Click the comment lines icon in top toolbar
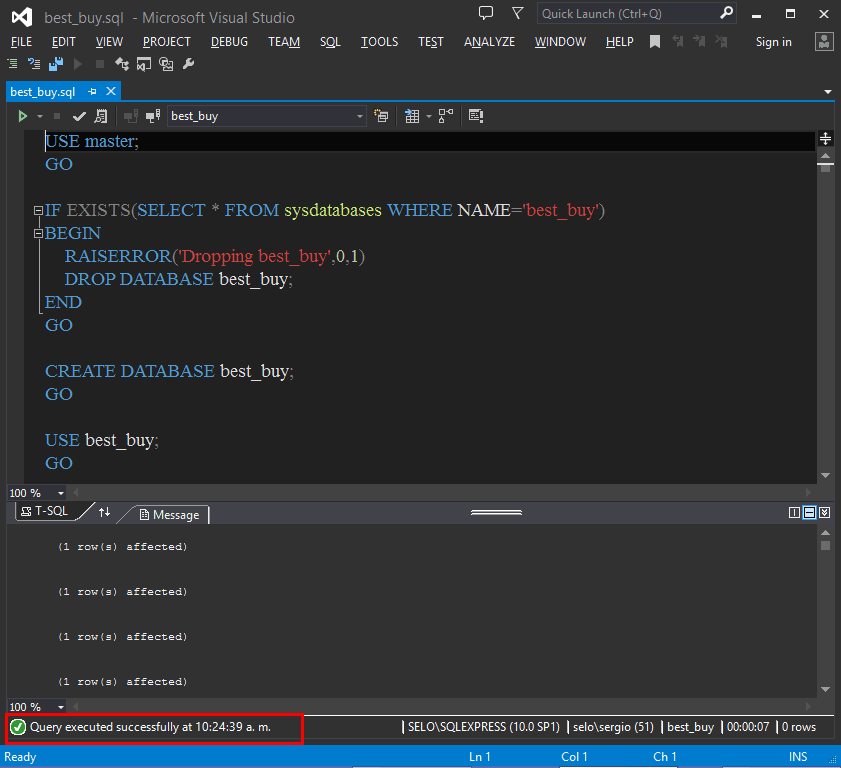The width and height of the screenshot is (841, 768). click(34, 64)
